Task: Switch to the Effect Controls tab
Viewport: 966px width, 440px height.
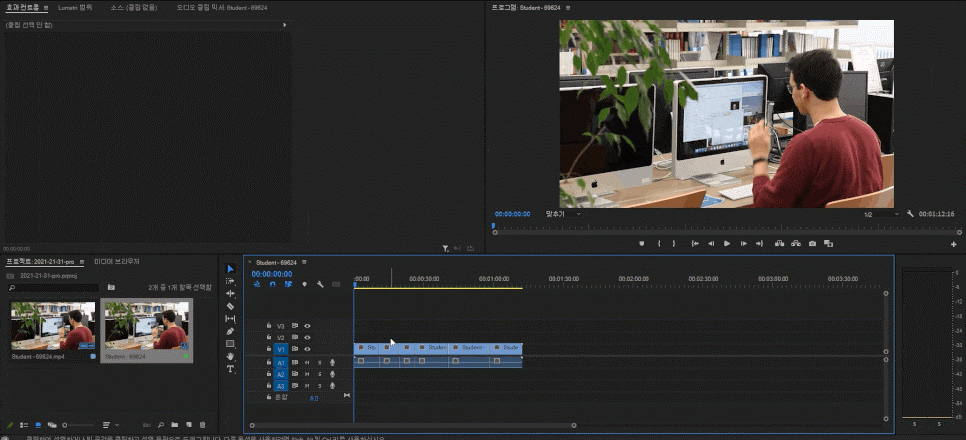Action: tap(23, 7)
